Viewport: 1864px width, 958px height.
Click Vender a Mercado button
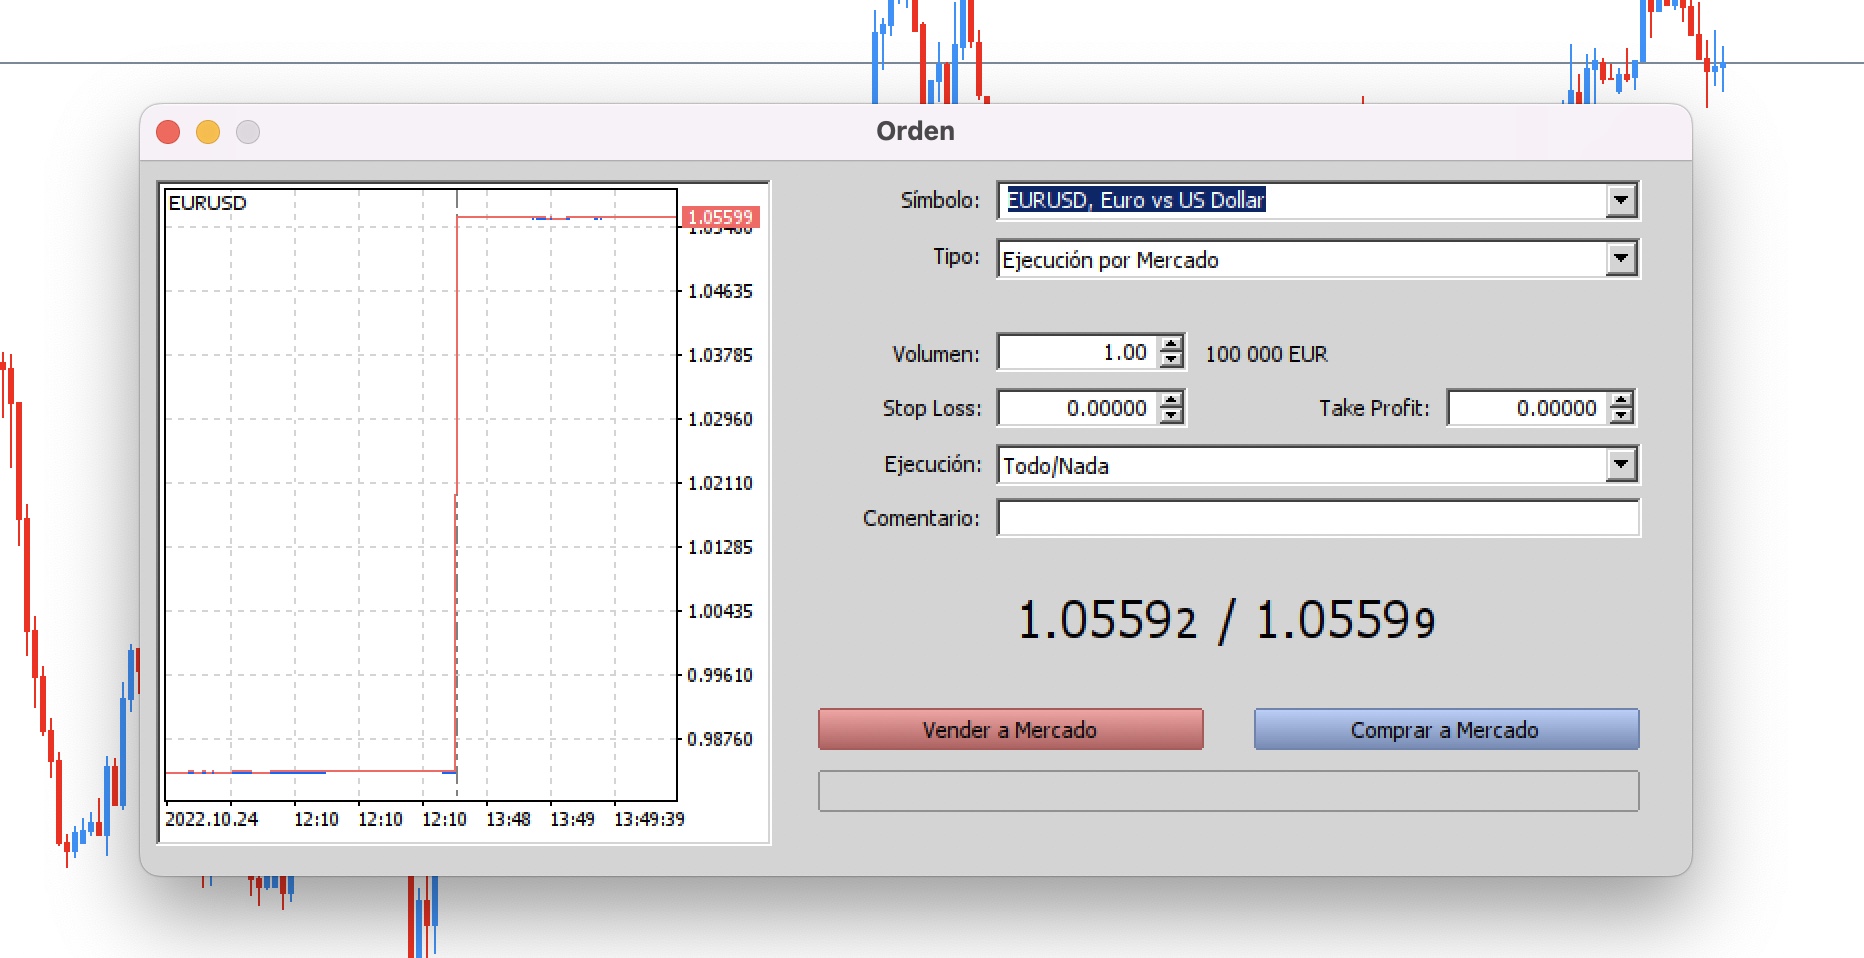[x=1010, y=730]
